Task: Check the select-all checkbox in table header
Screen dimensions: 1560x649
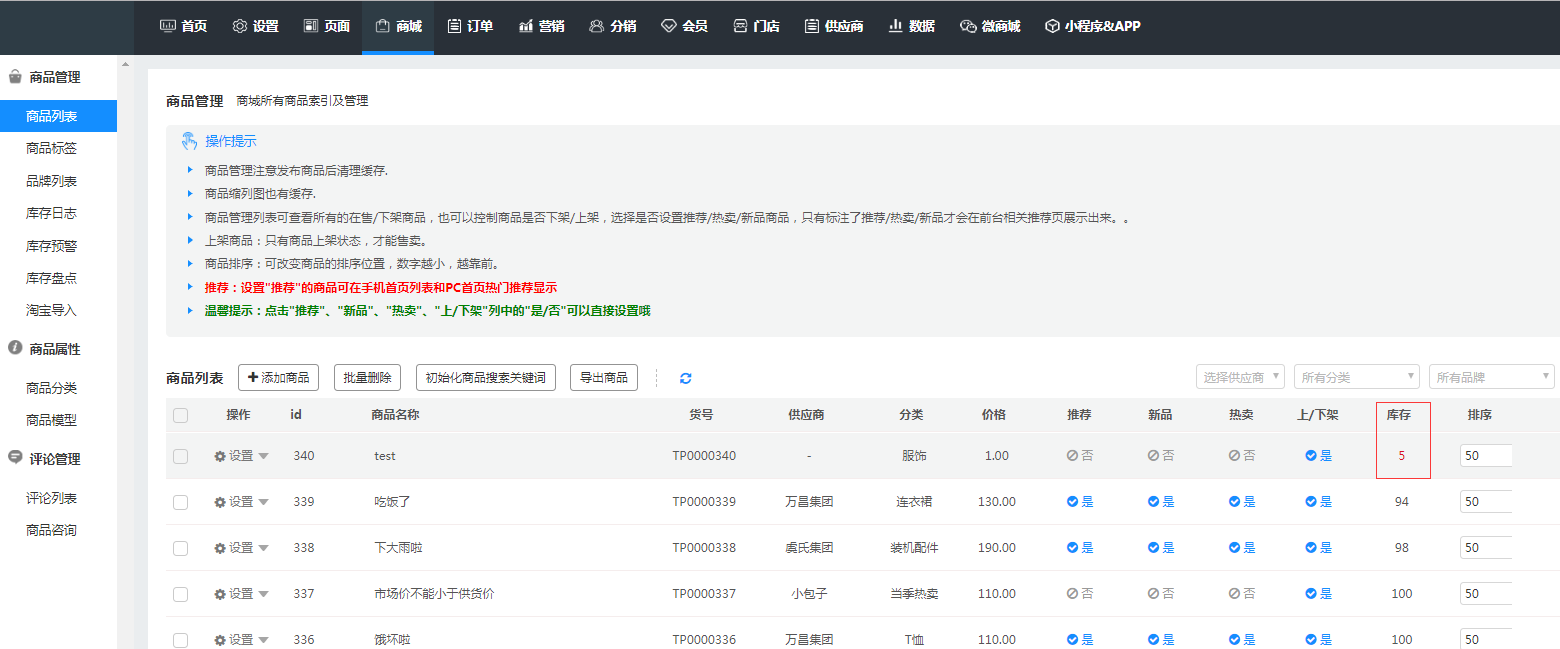Action: (180, 415)
